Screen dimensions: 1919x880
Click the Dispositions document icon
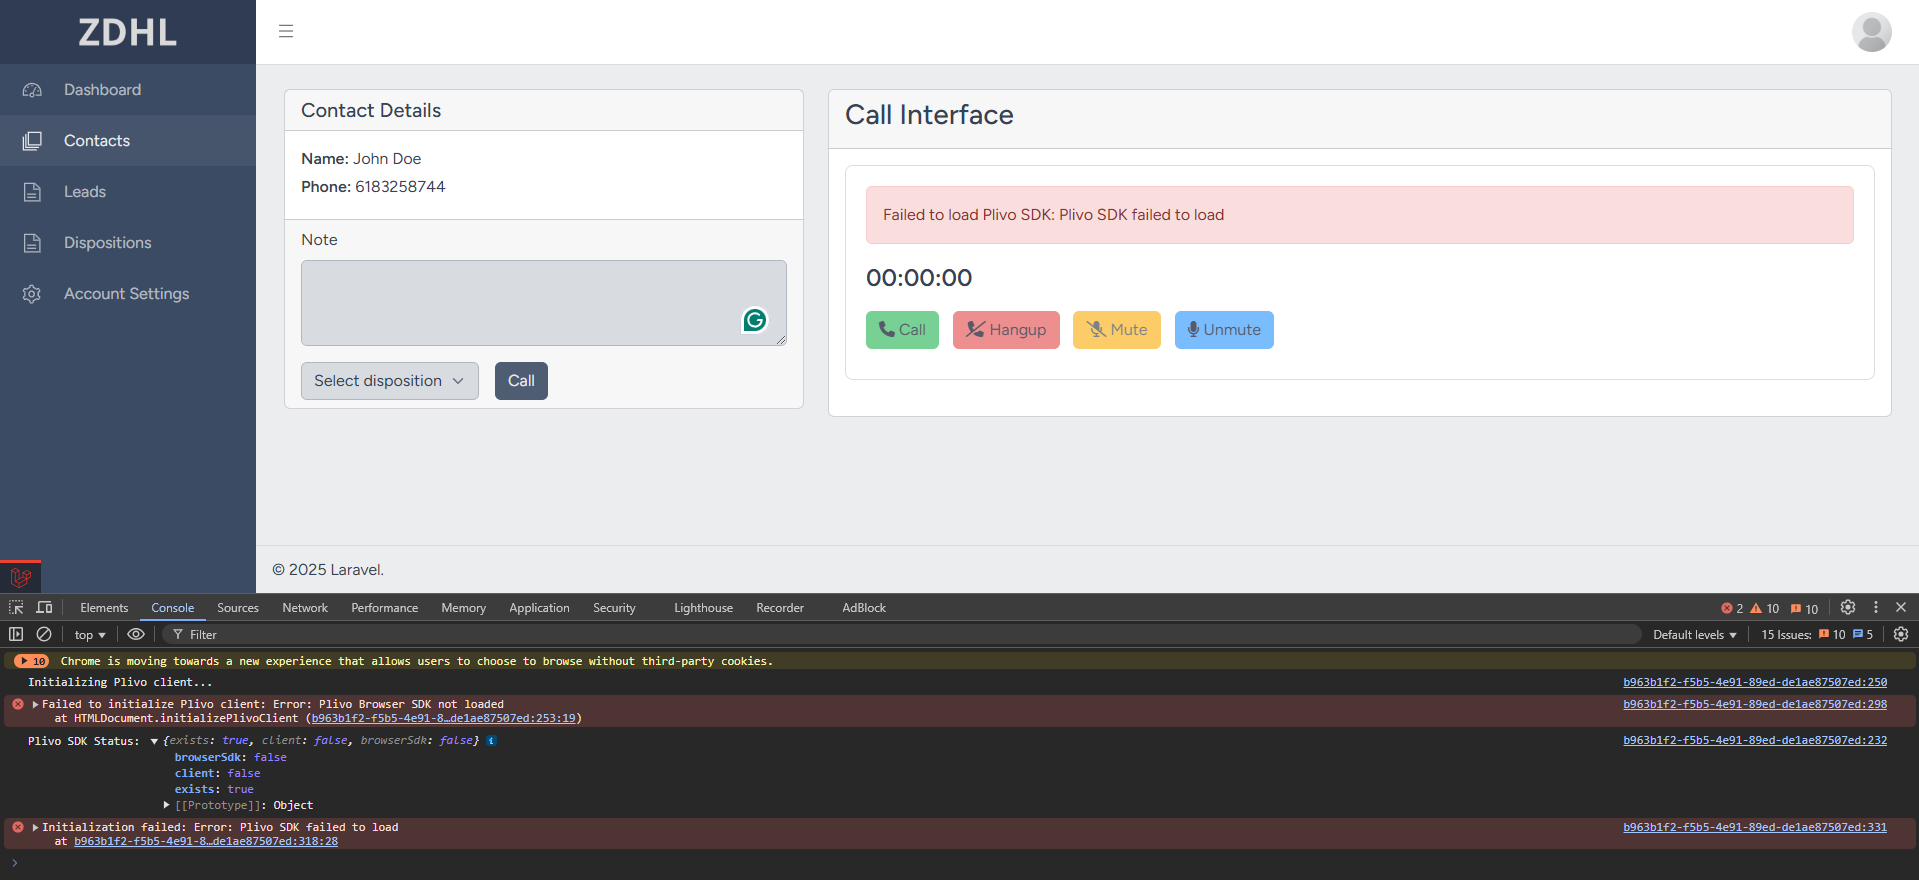(32, 243)
